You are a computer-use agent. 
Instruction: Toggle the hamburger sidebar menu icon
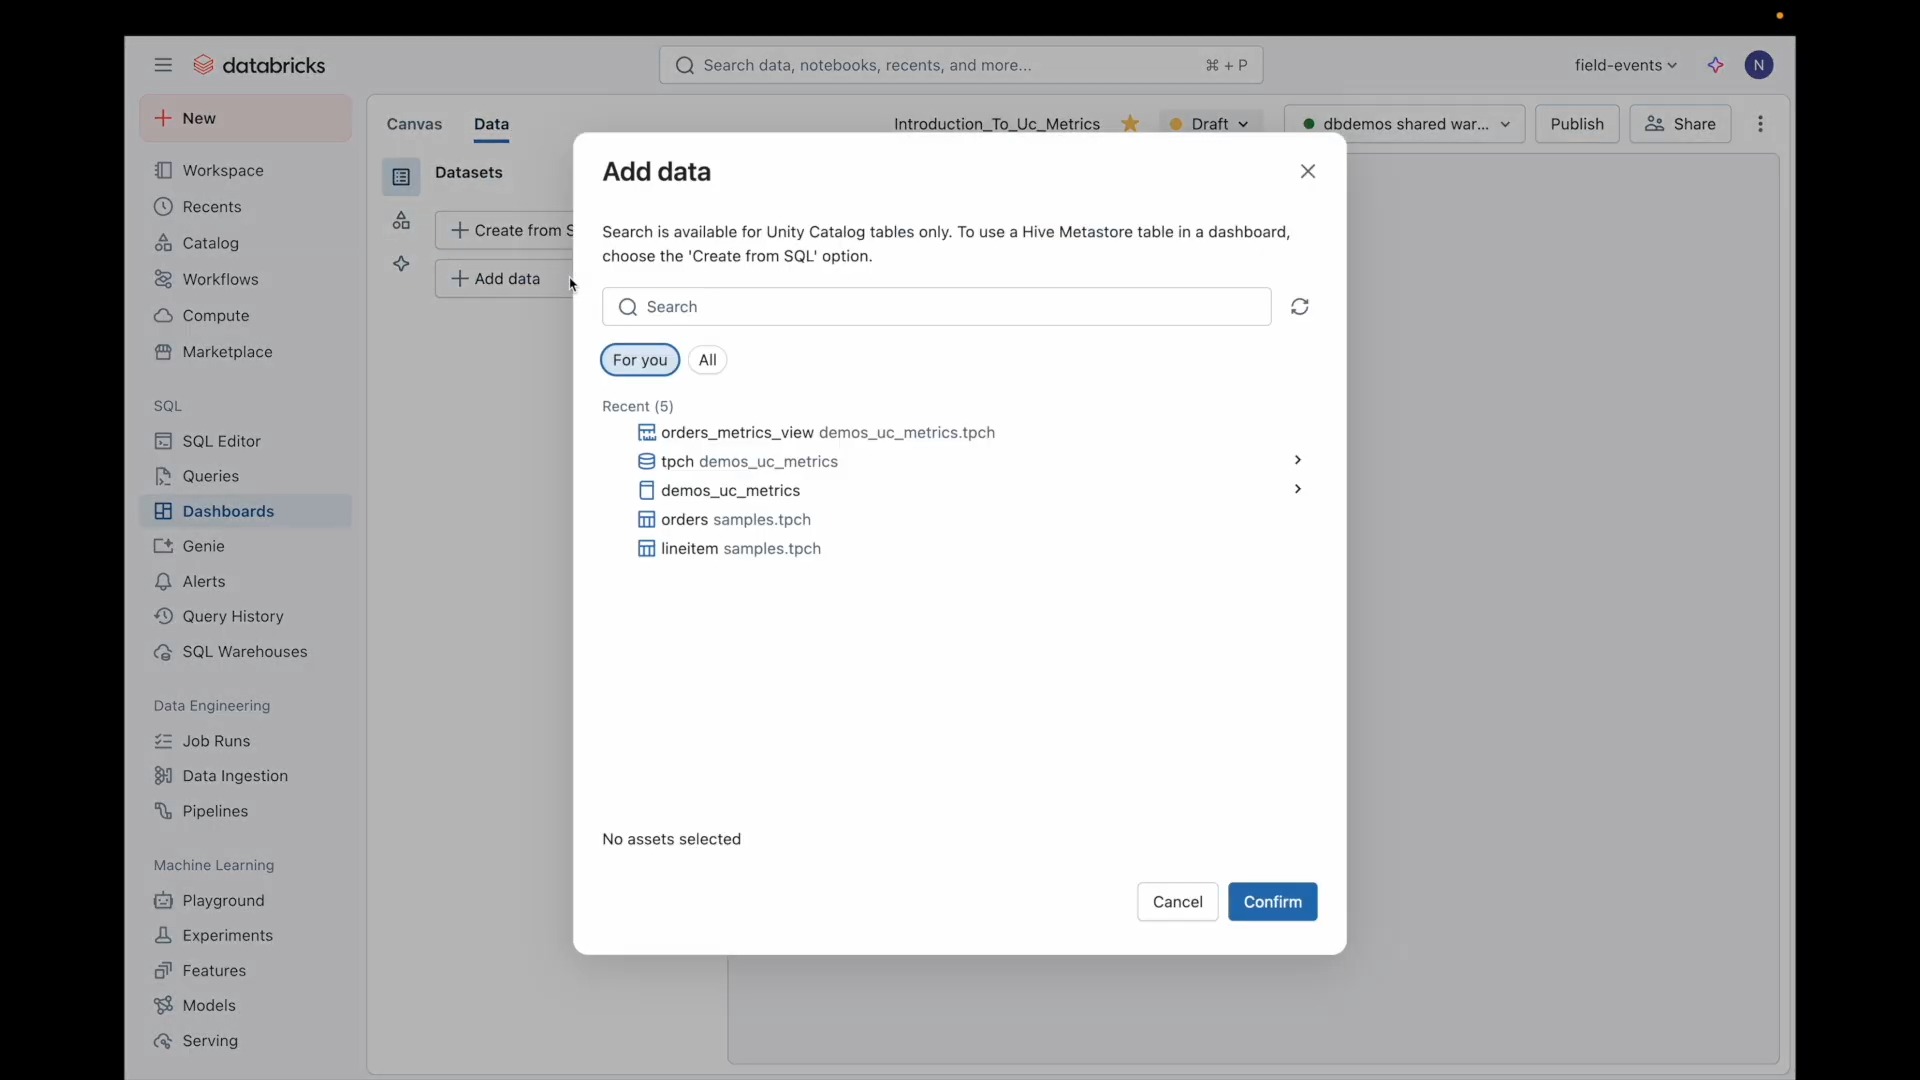tap(163, 65)
